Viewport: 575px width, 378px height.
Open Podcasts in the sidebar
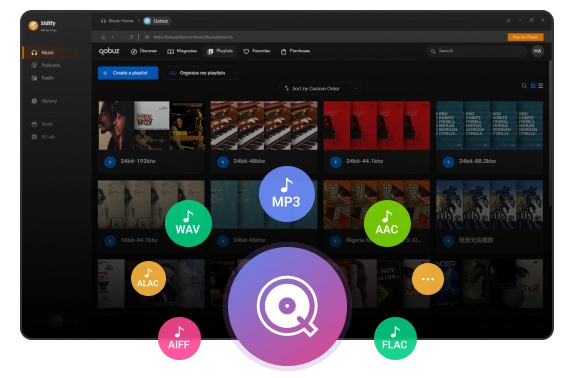46,65
